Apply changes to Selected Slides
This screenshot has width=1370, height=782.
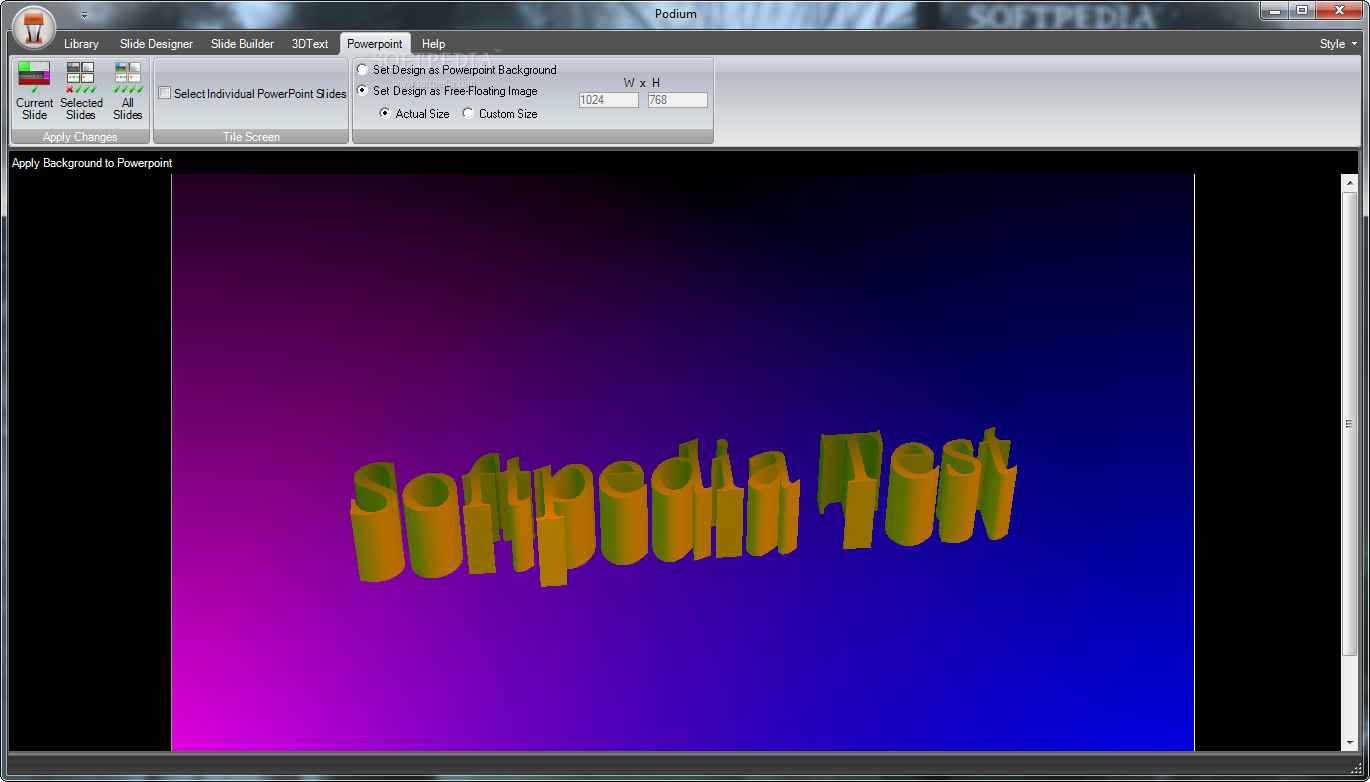click(x=81, y=91)
